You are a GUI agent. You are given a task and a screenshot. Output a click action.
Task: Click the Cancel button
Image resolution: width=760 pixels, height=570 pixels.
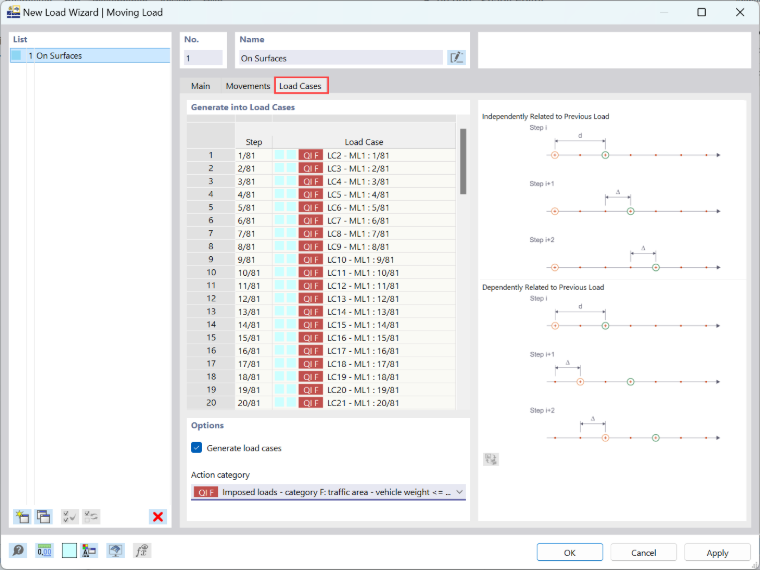coord(643,553)
